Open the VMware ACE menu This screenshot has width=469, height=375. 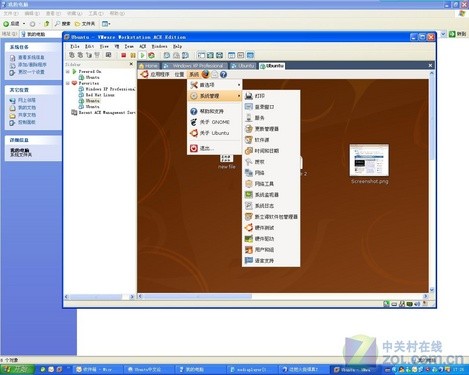[x=143, y=46]
